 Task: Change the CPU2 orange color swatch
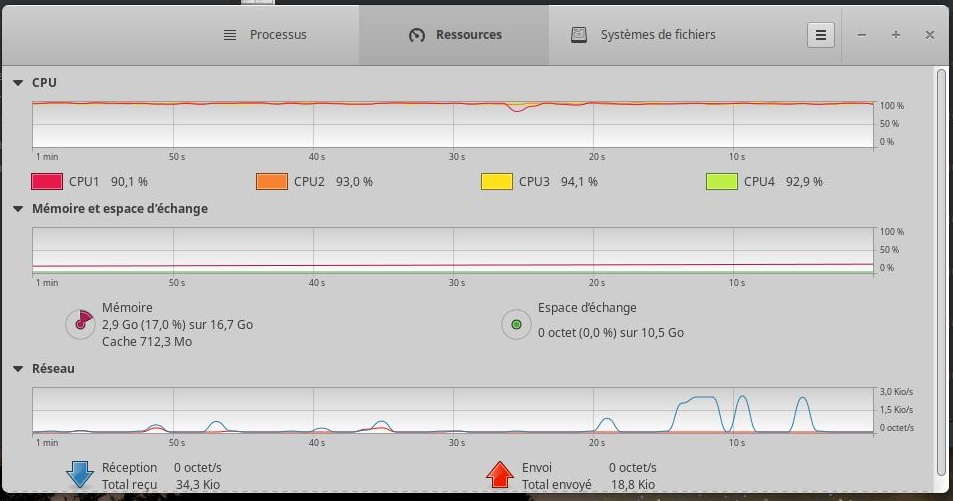tap(272, 181)
